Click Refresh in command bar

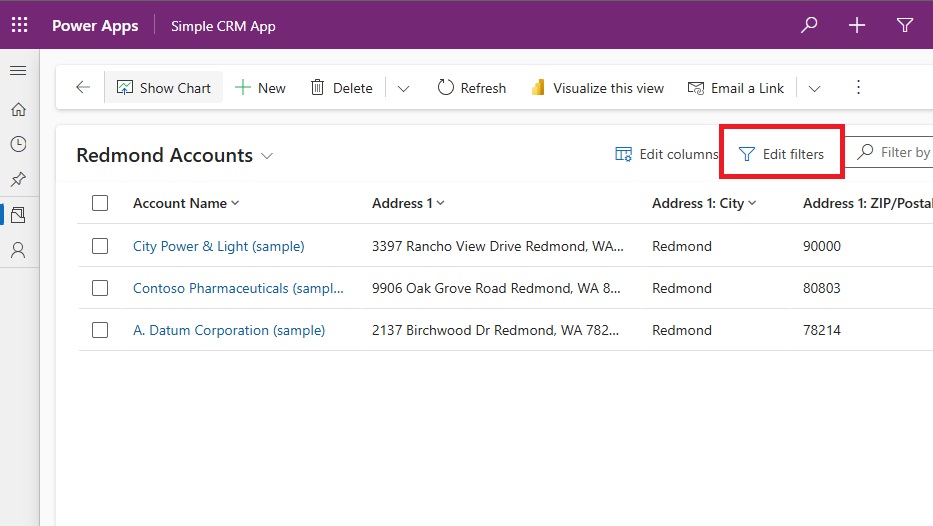471,88
